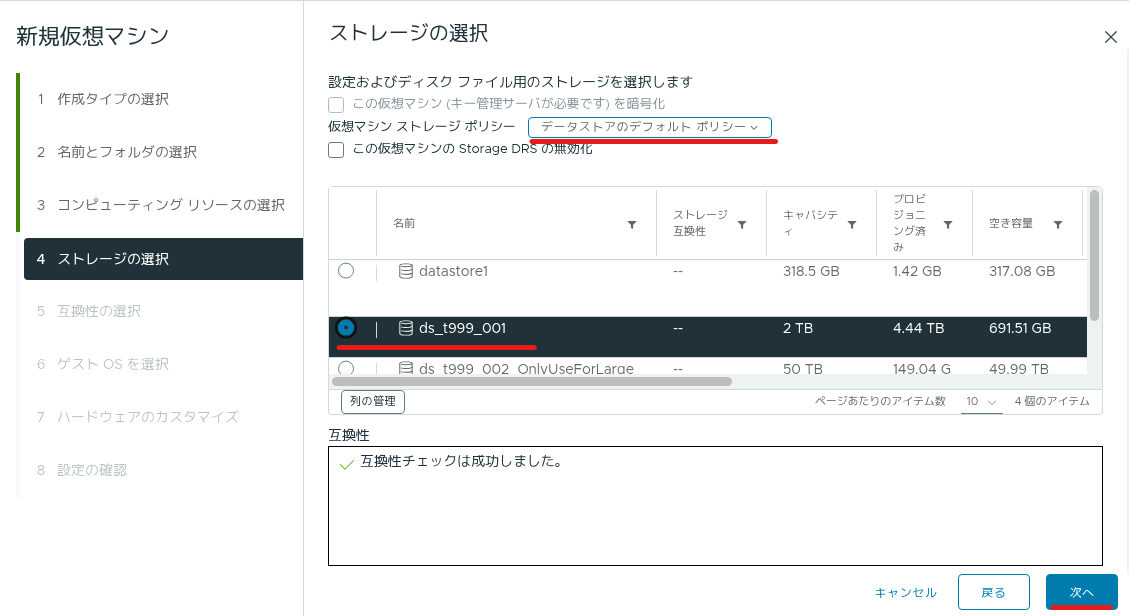Image resolution: width=1129 pixels, height=616 pixels.
Task: Open the 列の管理 button
Action: click(373, 401)
